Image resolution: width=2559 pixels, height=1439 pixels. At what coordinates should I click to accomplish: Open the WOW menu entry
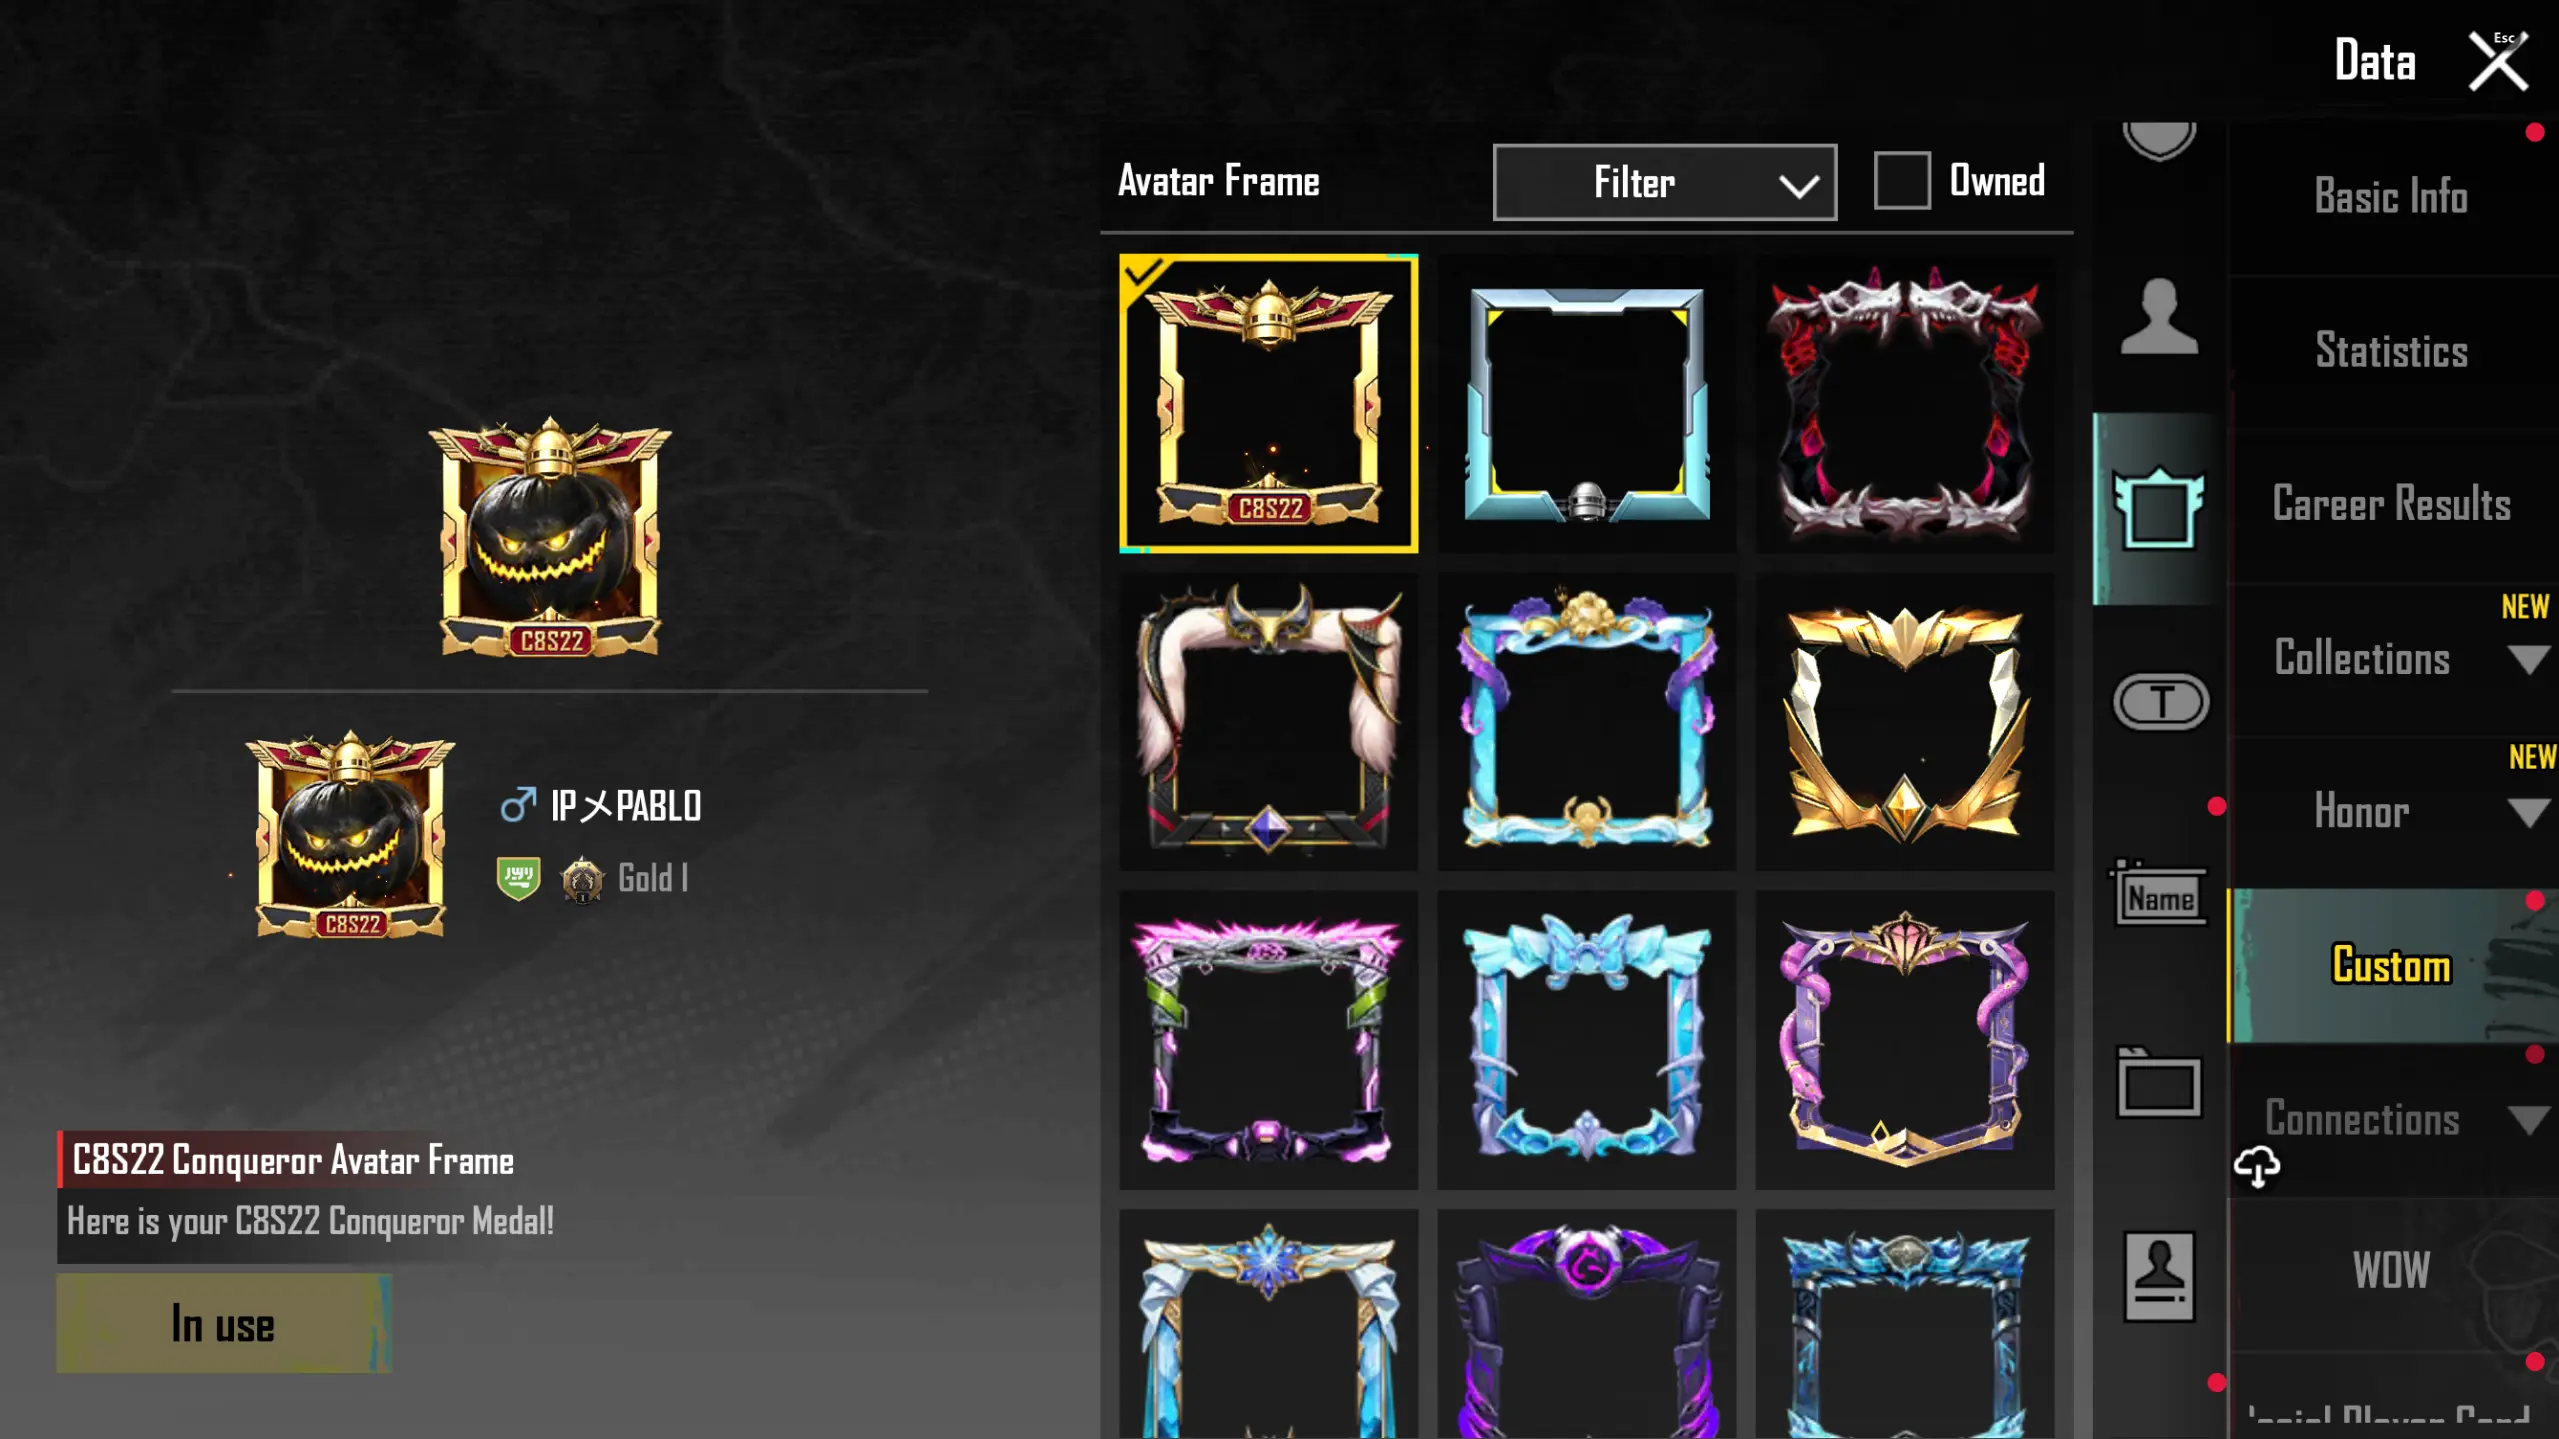[x=2391, y=1271]
